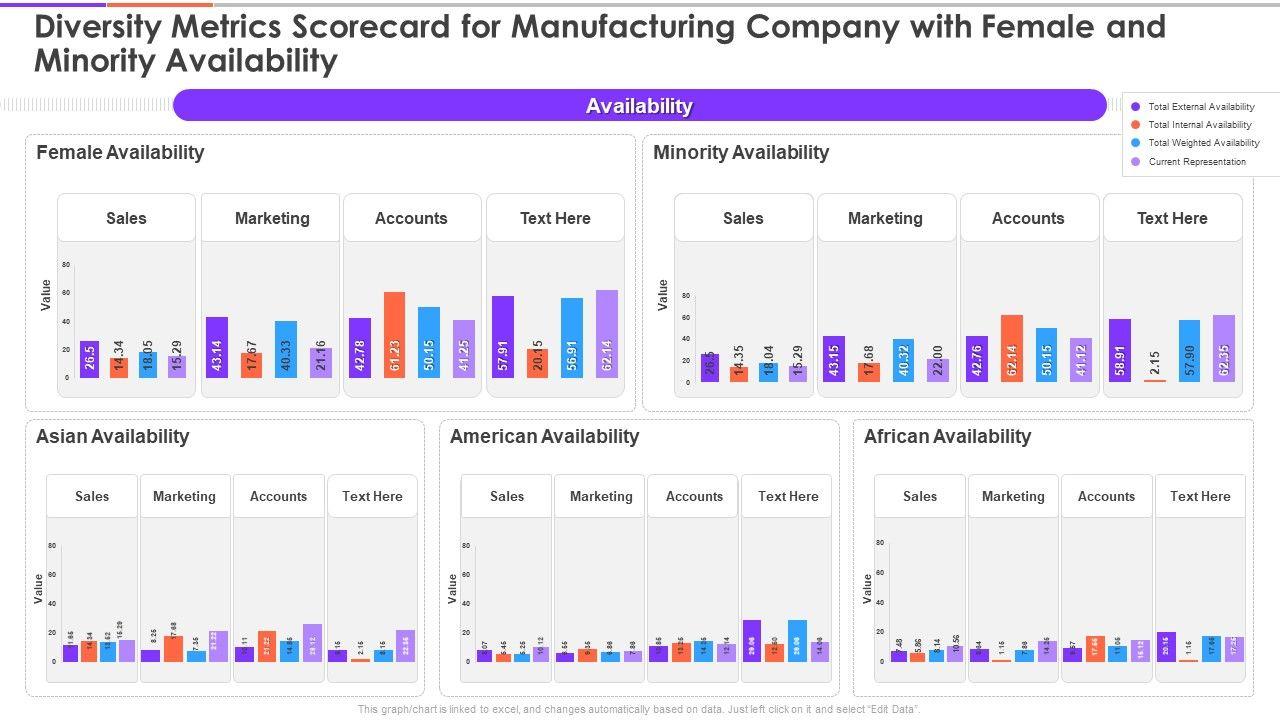The height and width of the screenshot is (720, 1280).
Task: Select Marketing header in Minority Availability panel
Action: 885,218
